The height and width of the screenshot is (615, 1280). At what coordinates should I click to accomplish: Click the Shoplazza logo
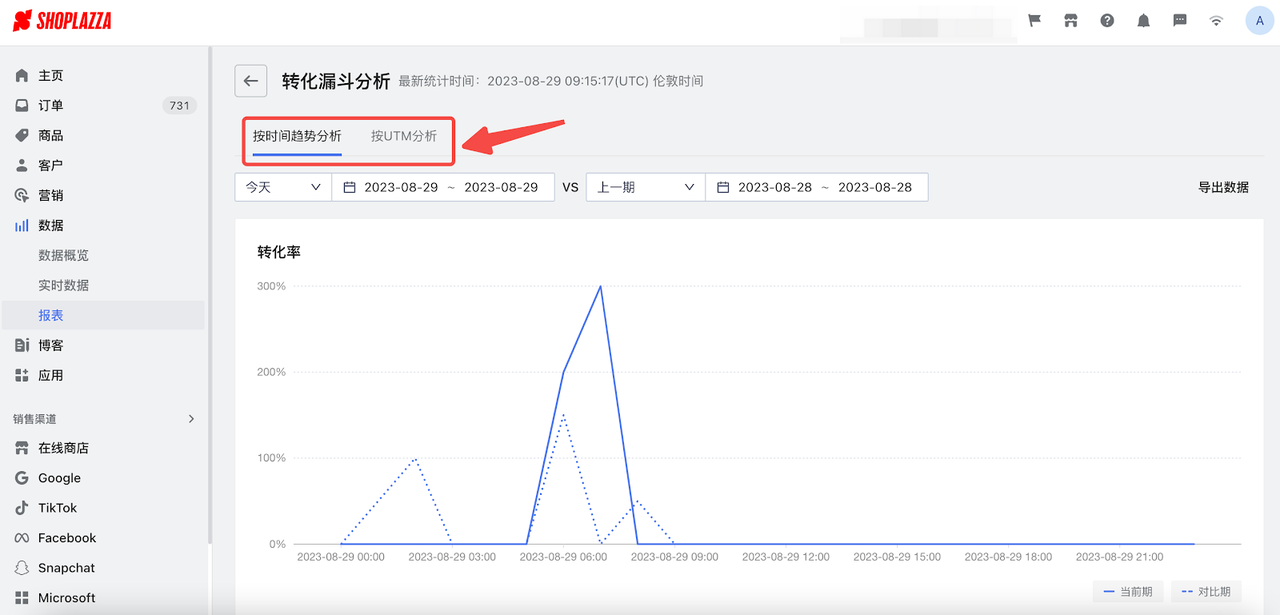[62, 21]
